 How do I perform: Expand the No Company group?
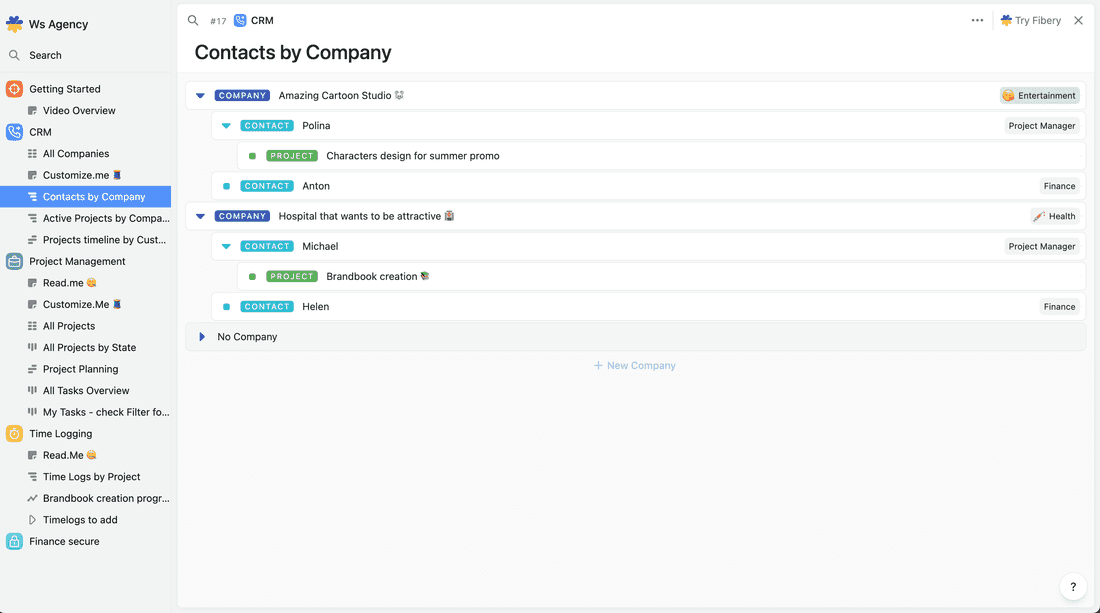click(201, 336)
